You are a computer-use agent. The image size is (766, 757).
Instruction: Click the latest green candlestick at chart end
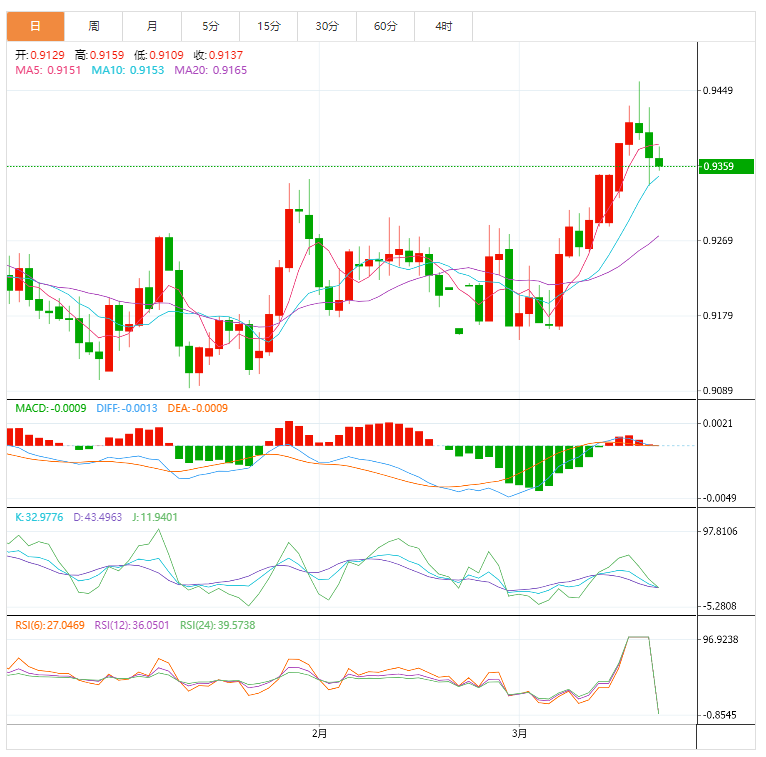tap(659, 162)
